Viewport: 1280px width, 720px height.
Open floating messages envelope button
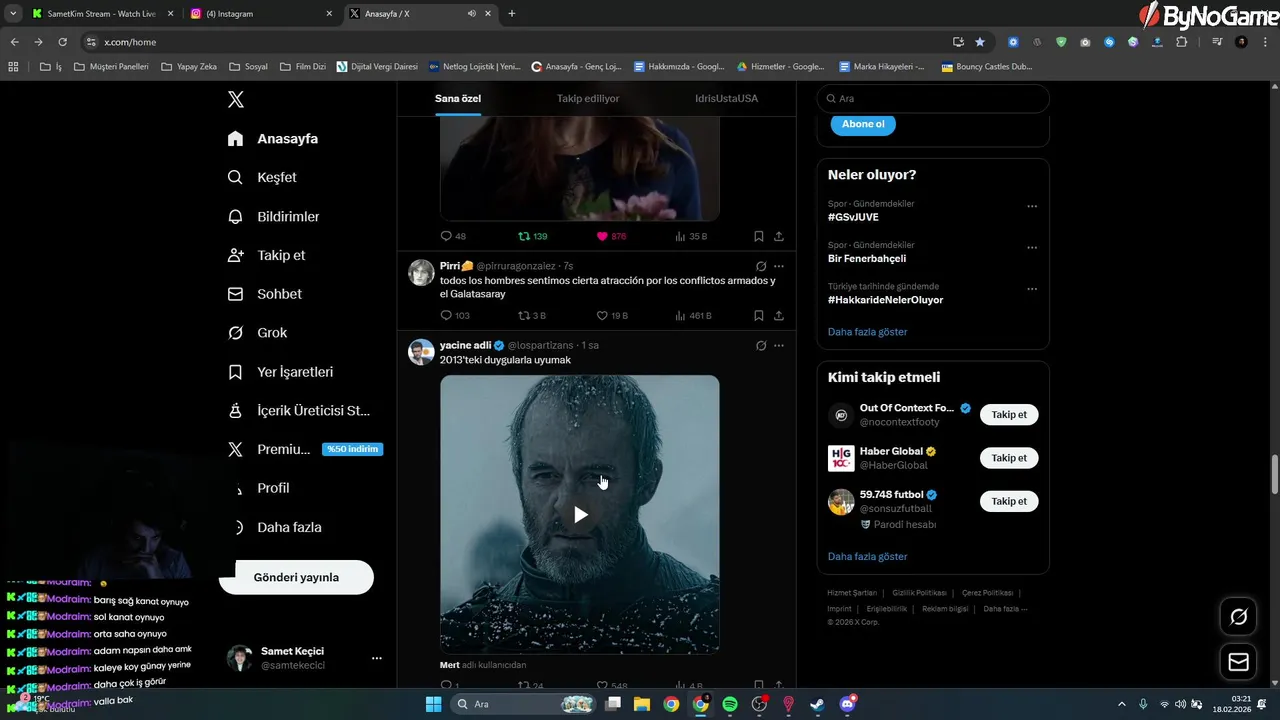(1238, 662)
